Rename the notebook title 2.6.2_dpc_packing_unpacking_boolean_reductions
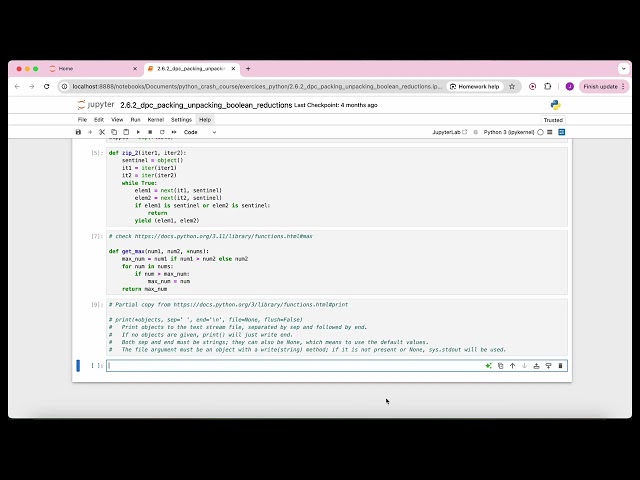 tap(206, 105)
